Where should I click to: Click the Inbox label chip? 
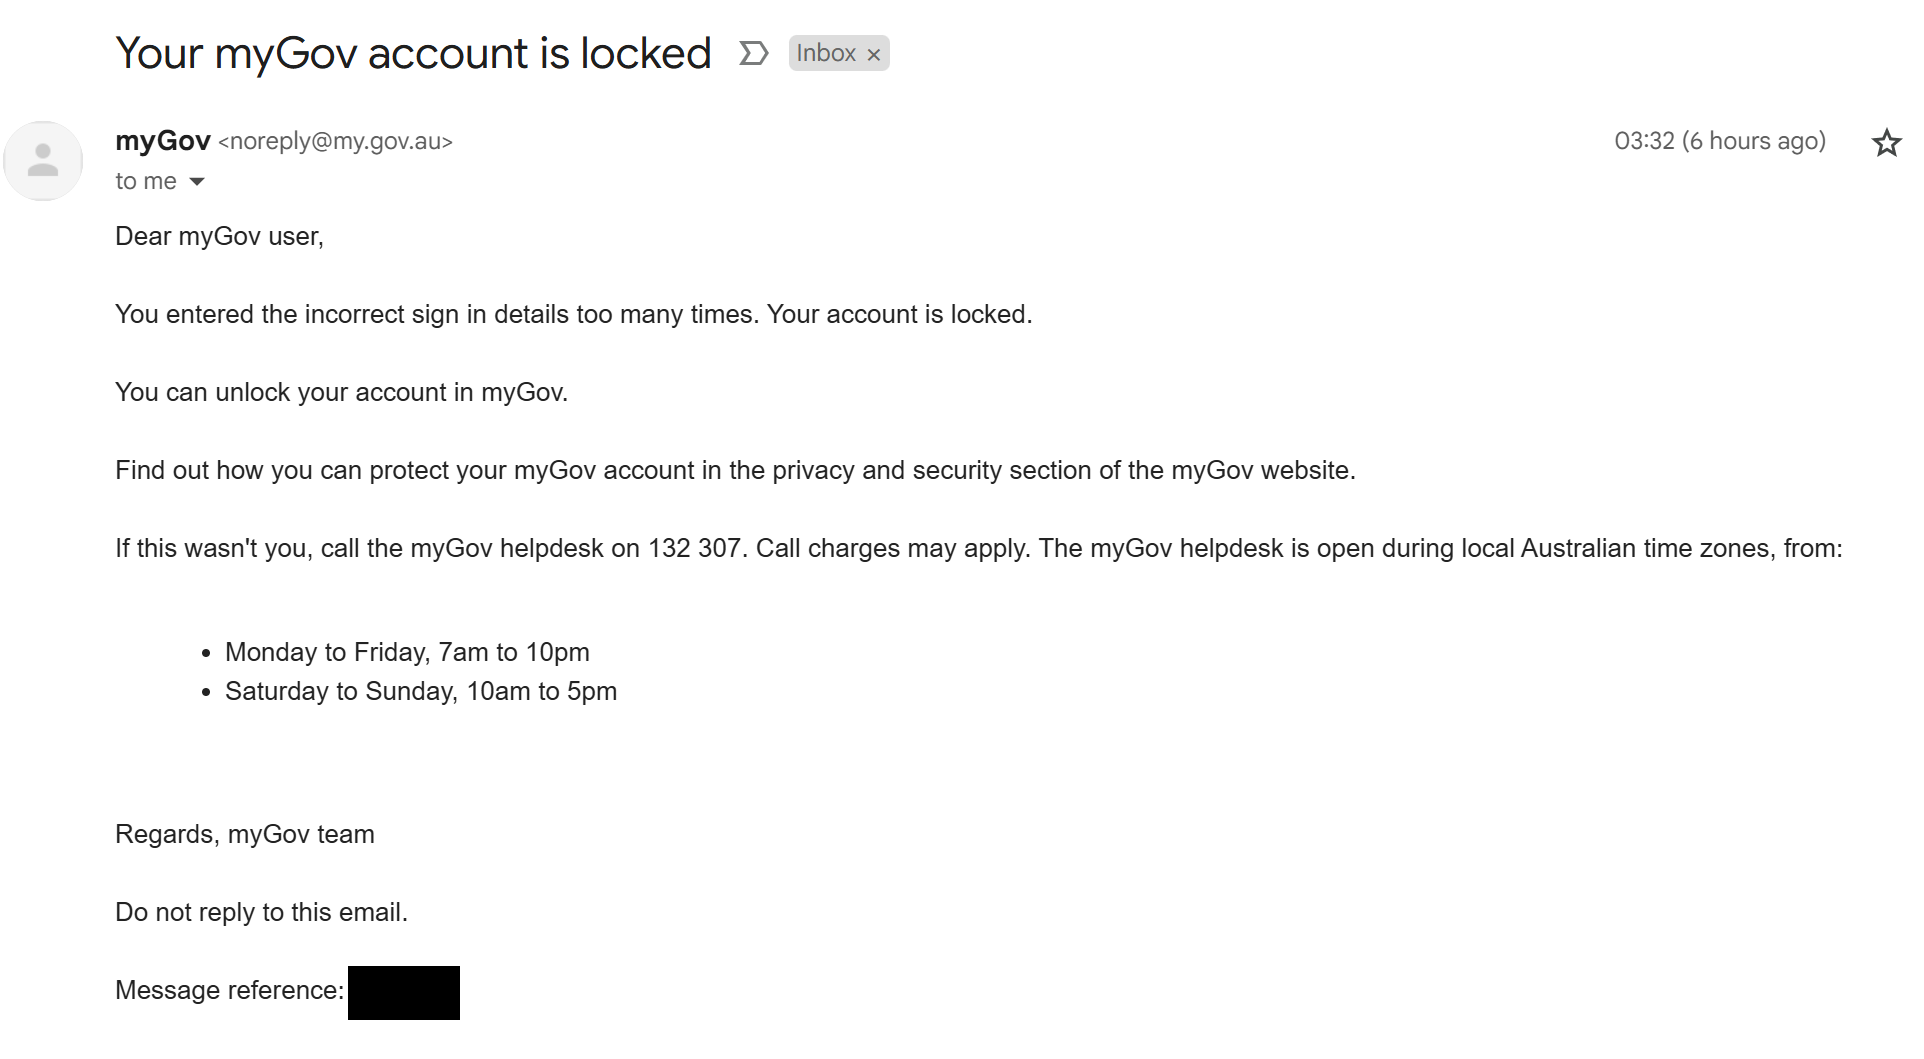click(x=825, y=53)
